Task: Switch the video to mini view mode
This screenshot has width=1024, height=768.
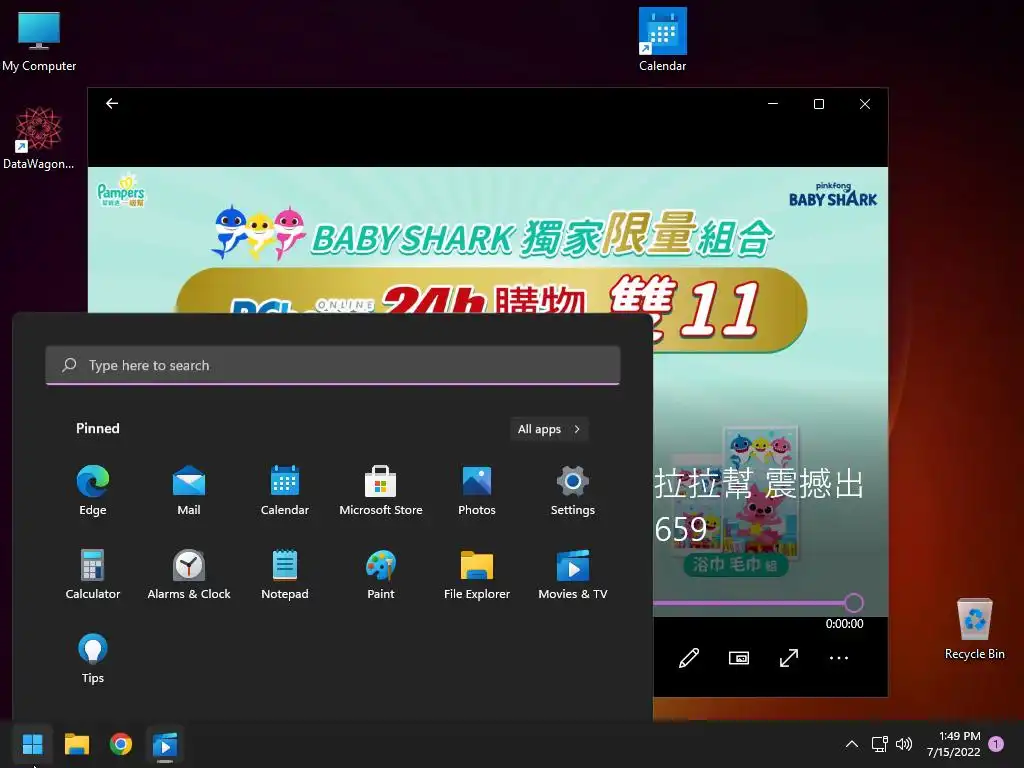Action: [x=739, y=658]
